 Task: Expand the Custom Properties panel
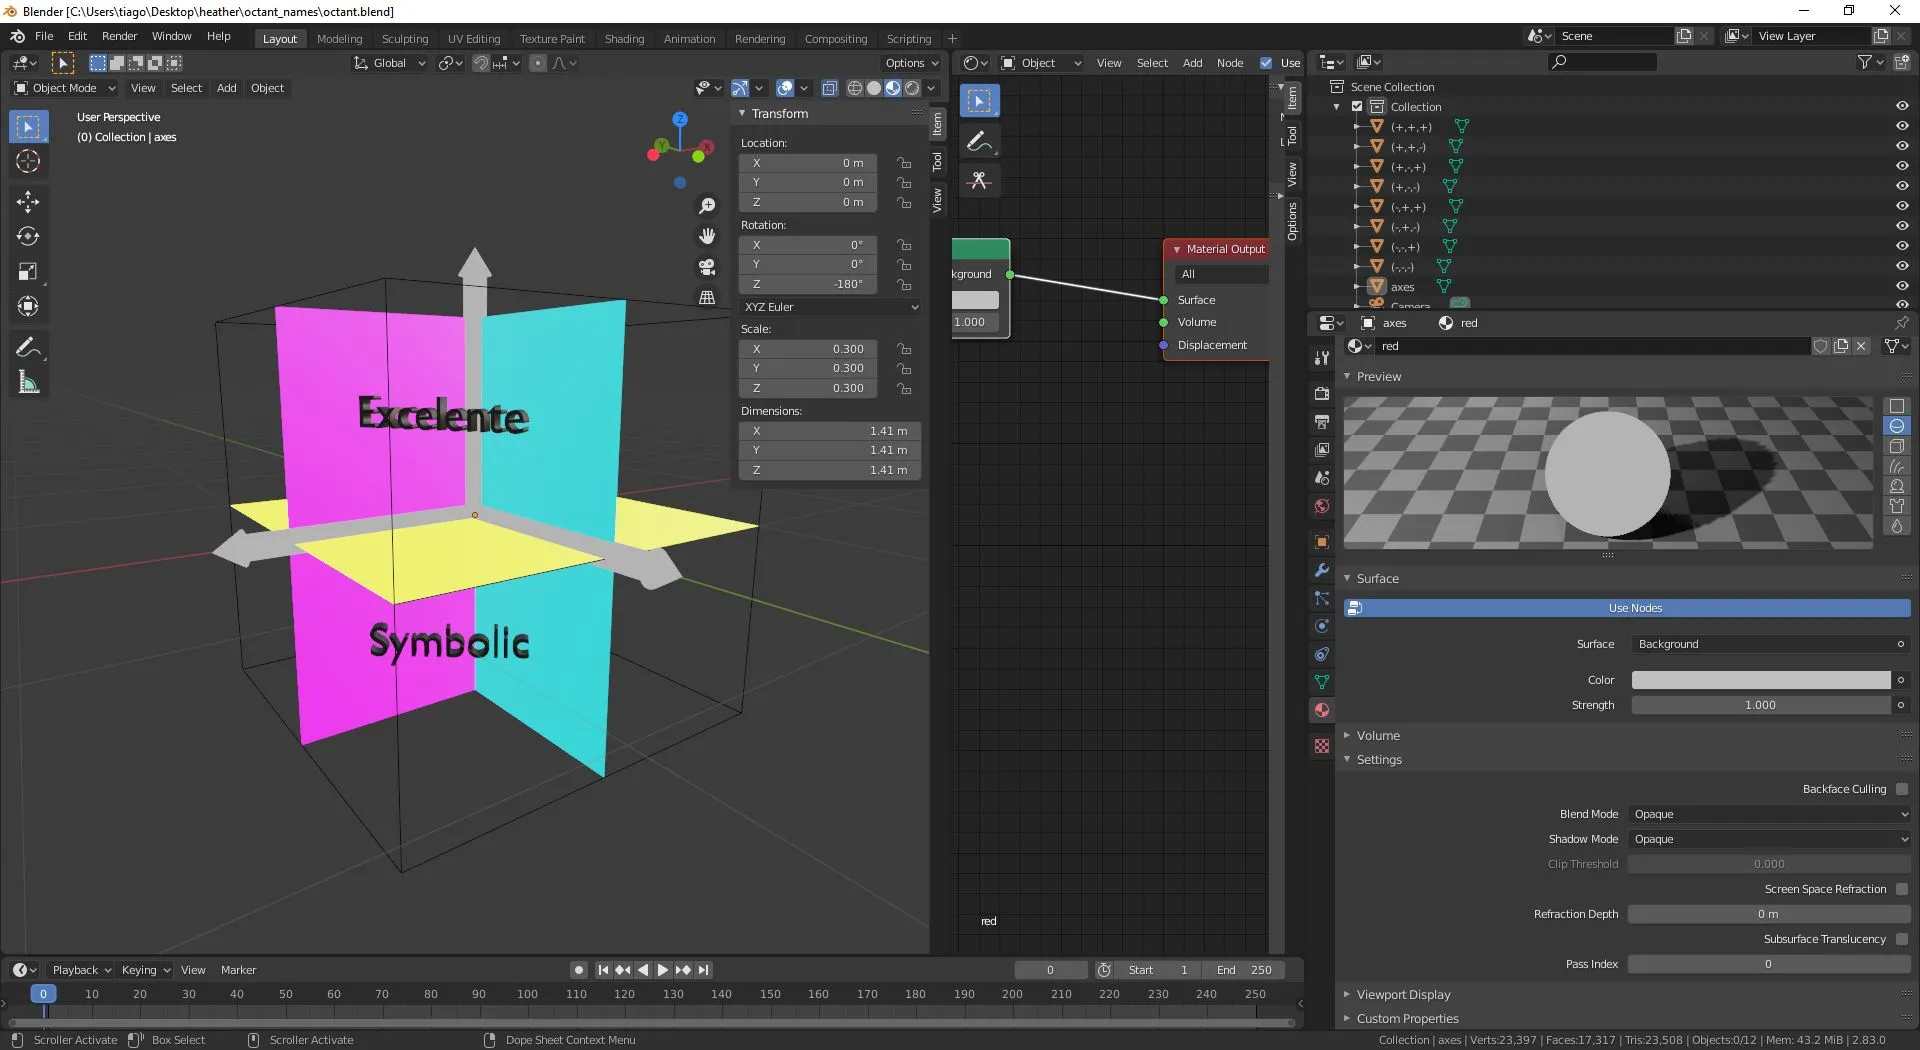[x=1407, y=1019]
